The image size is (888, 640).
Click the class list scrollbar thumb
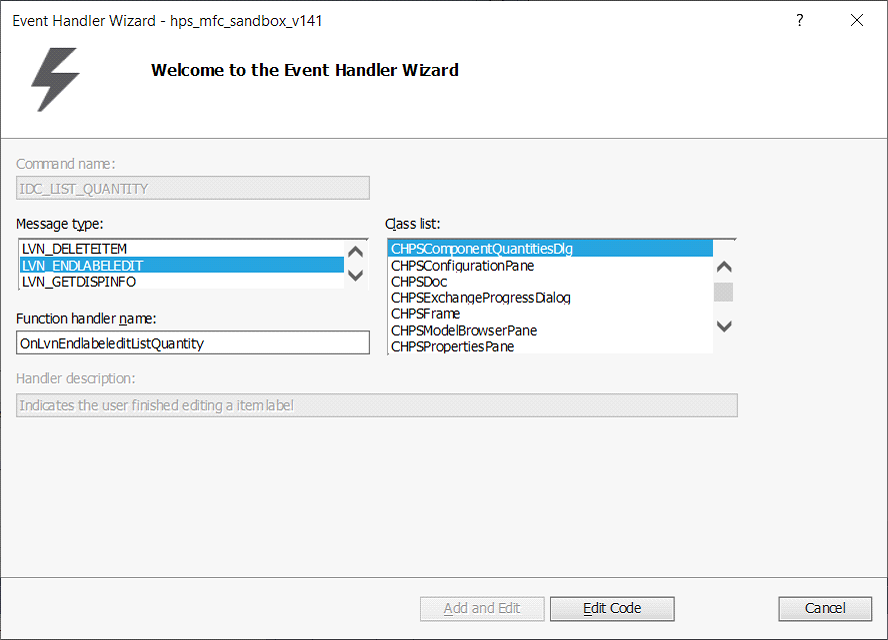[723, 292]
